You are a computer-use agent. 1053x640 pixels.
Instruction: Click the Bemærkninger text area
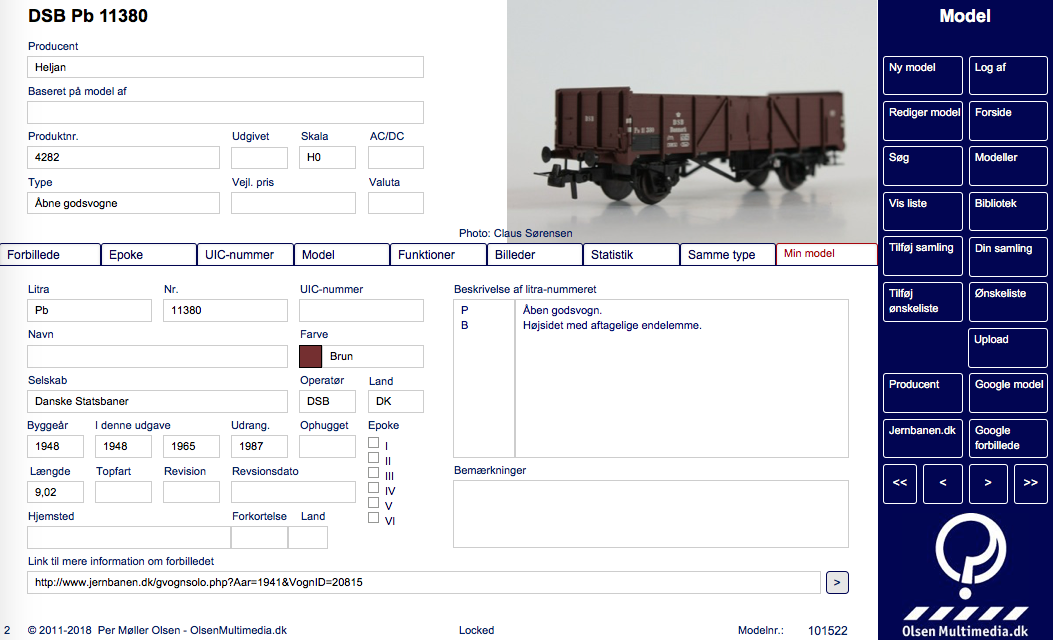pos(651,514)
